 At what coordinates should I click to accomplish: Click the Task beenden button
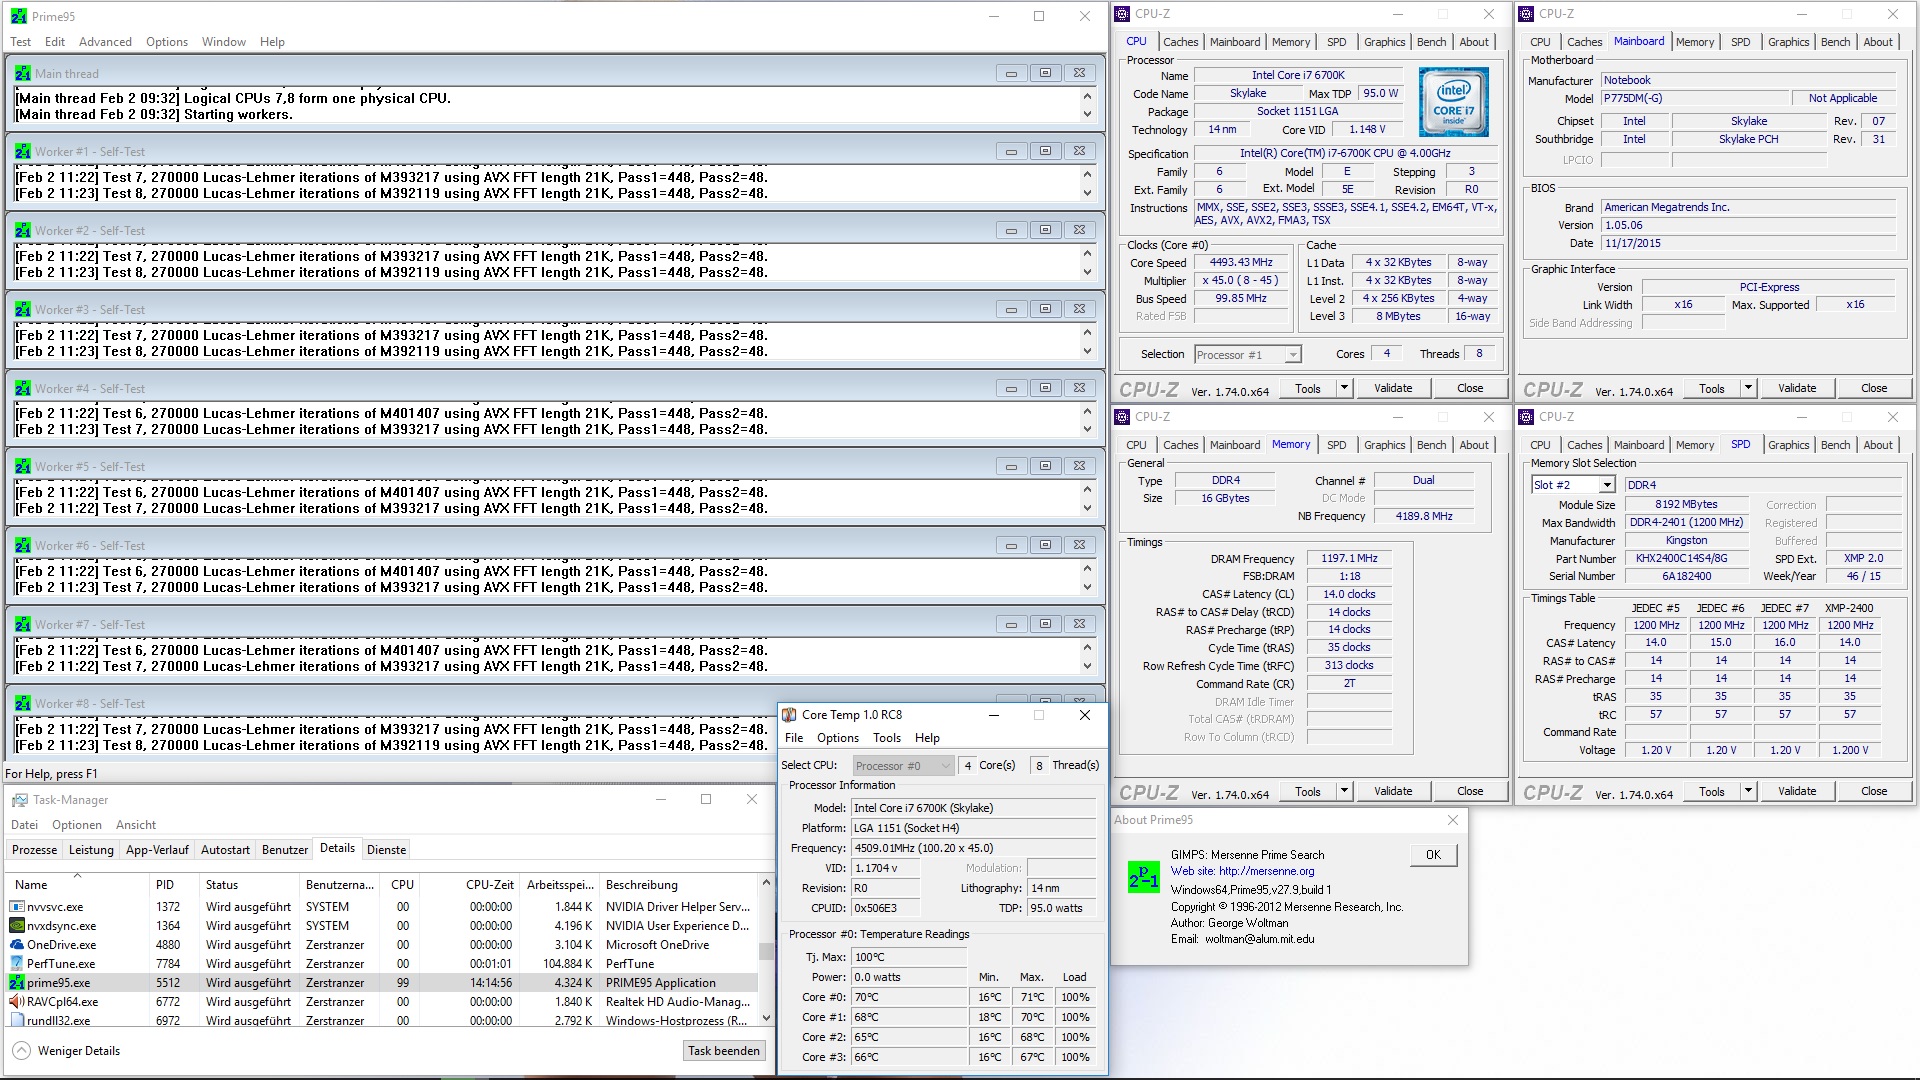pos(724,1051)
